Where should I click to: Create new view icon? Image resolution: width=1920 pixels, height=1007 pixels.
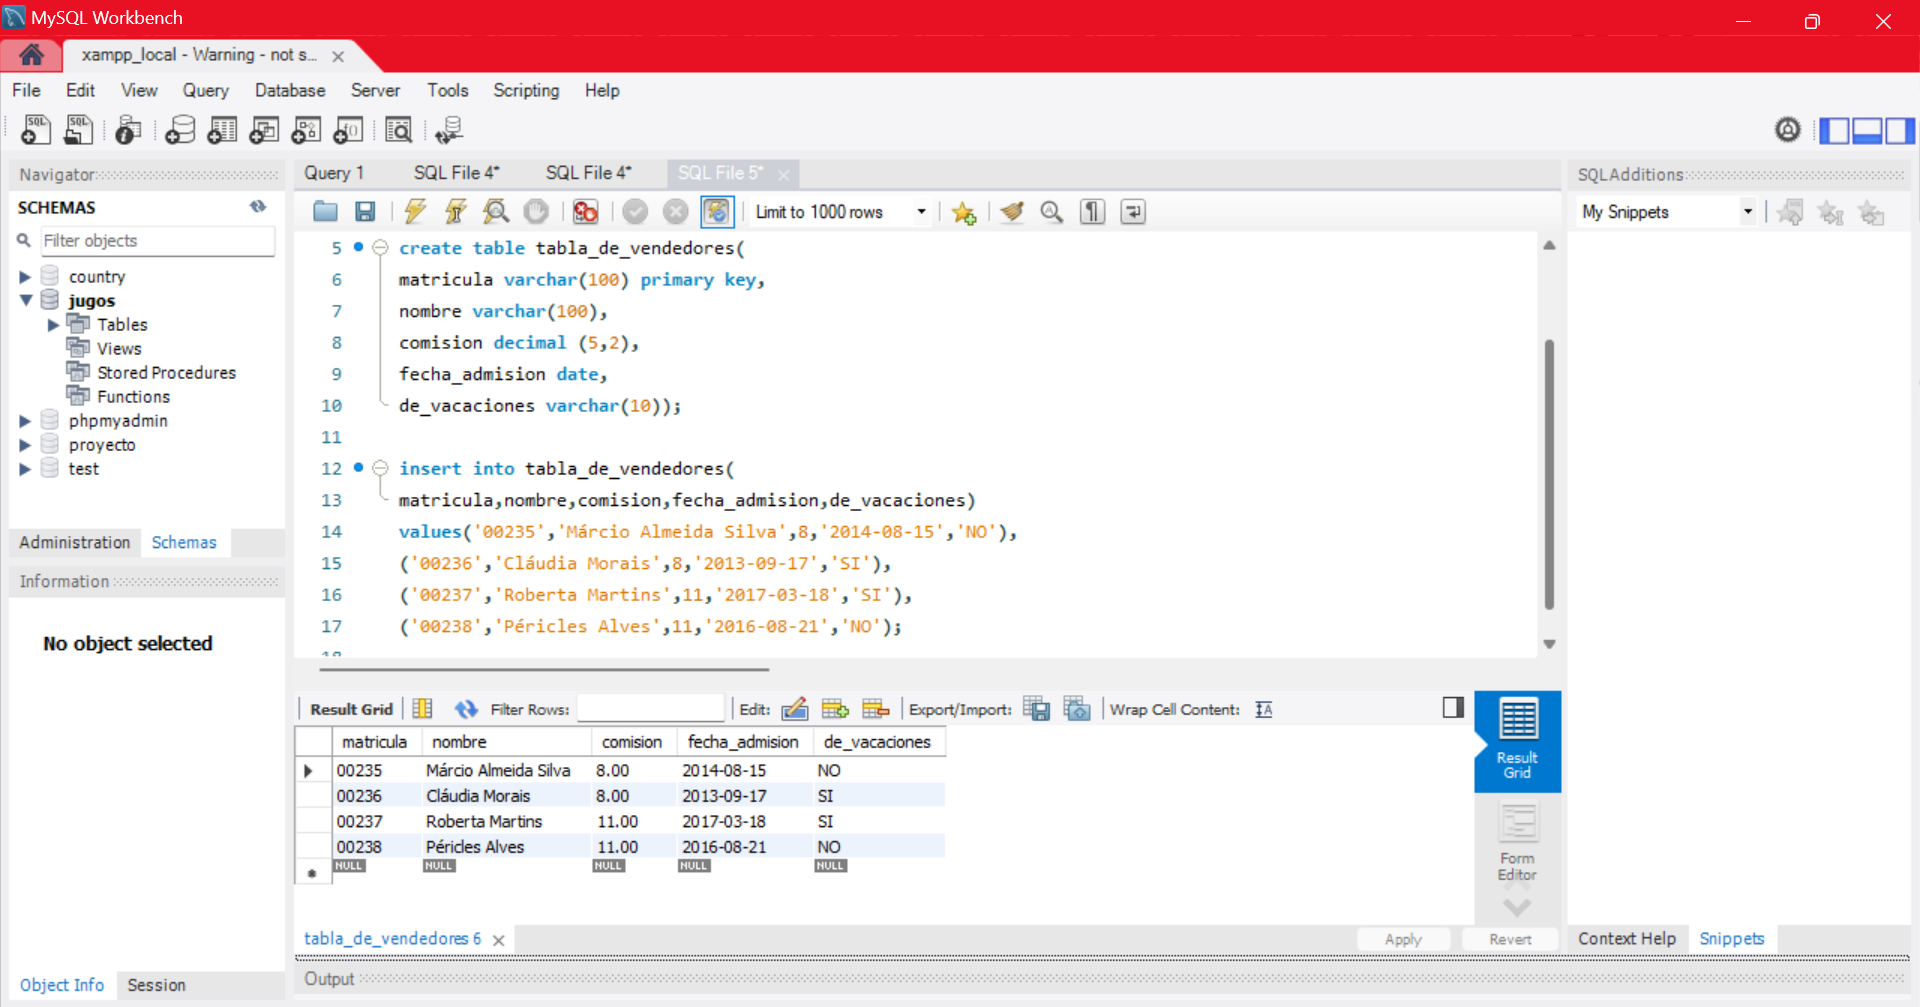pos(264,130)
